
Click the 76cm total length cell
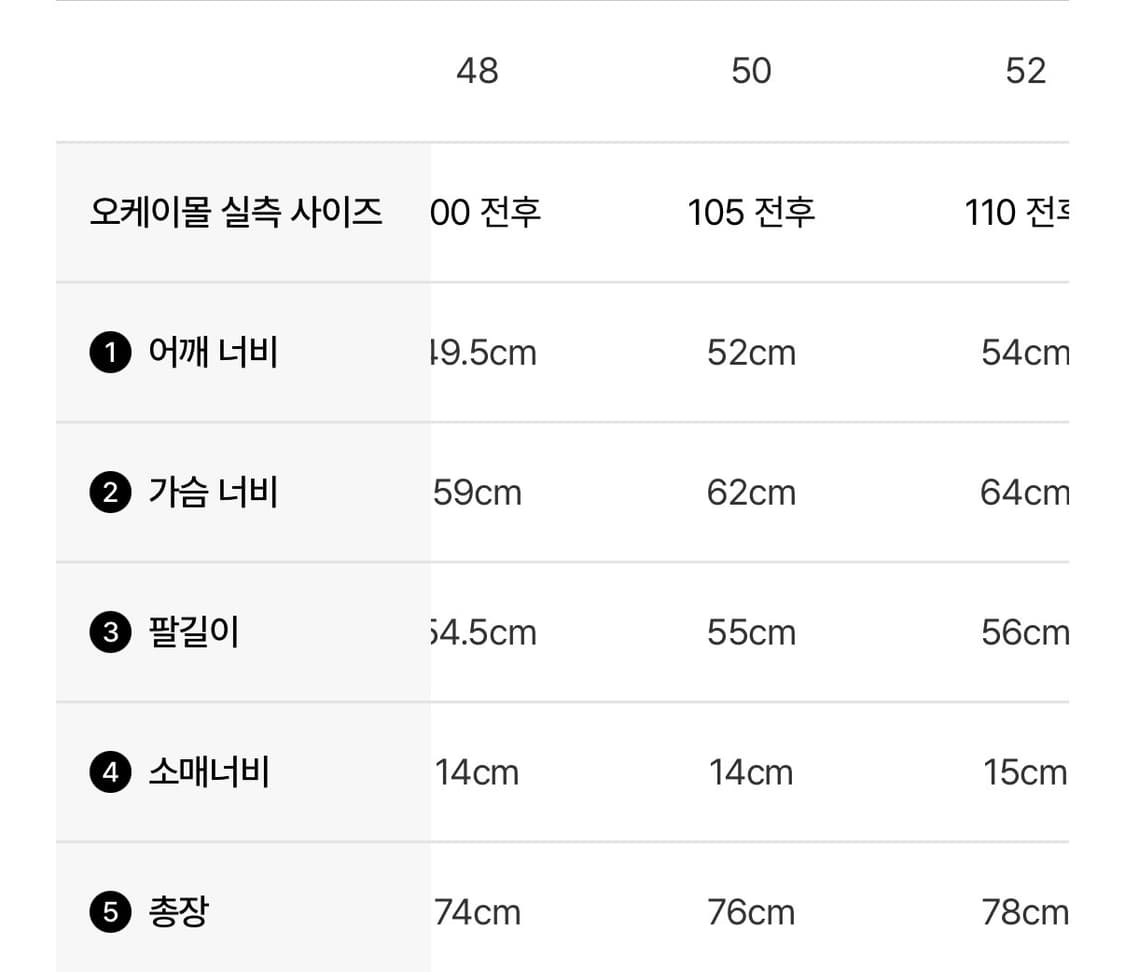click(751, 913)
